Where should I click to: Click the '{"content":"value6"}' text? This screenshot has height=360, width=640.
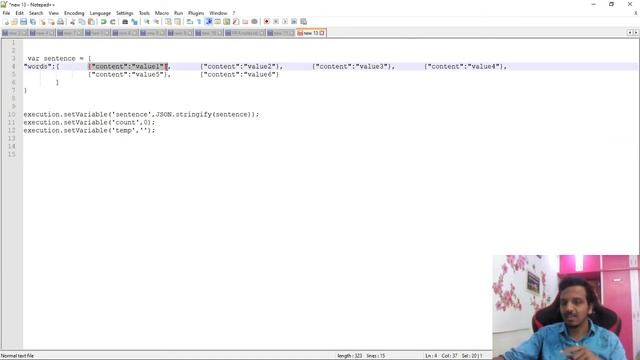240,74
